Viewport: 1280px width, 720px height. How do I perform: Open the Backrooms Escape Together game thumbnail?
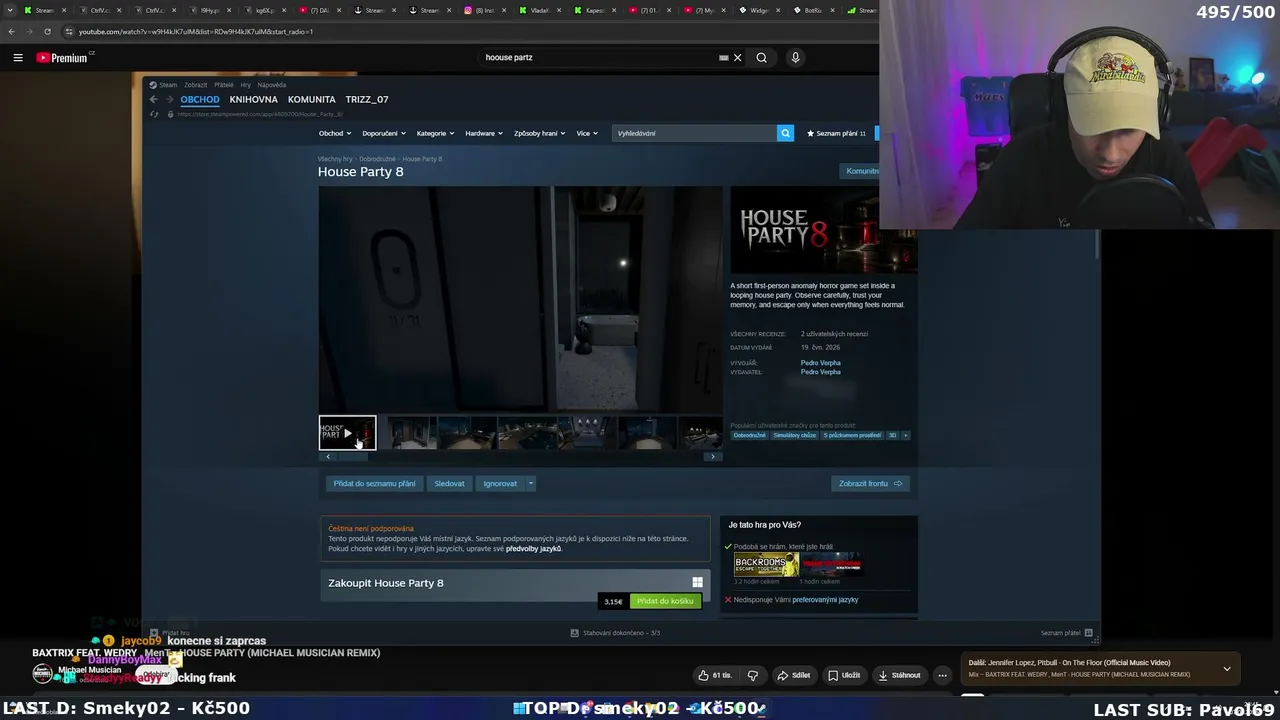(766, 564)
